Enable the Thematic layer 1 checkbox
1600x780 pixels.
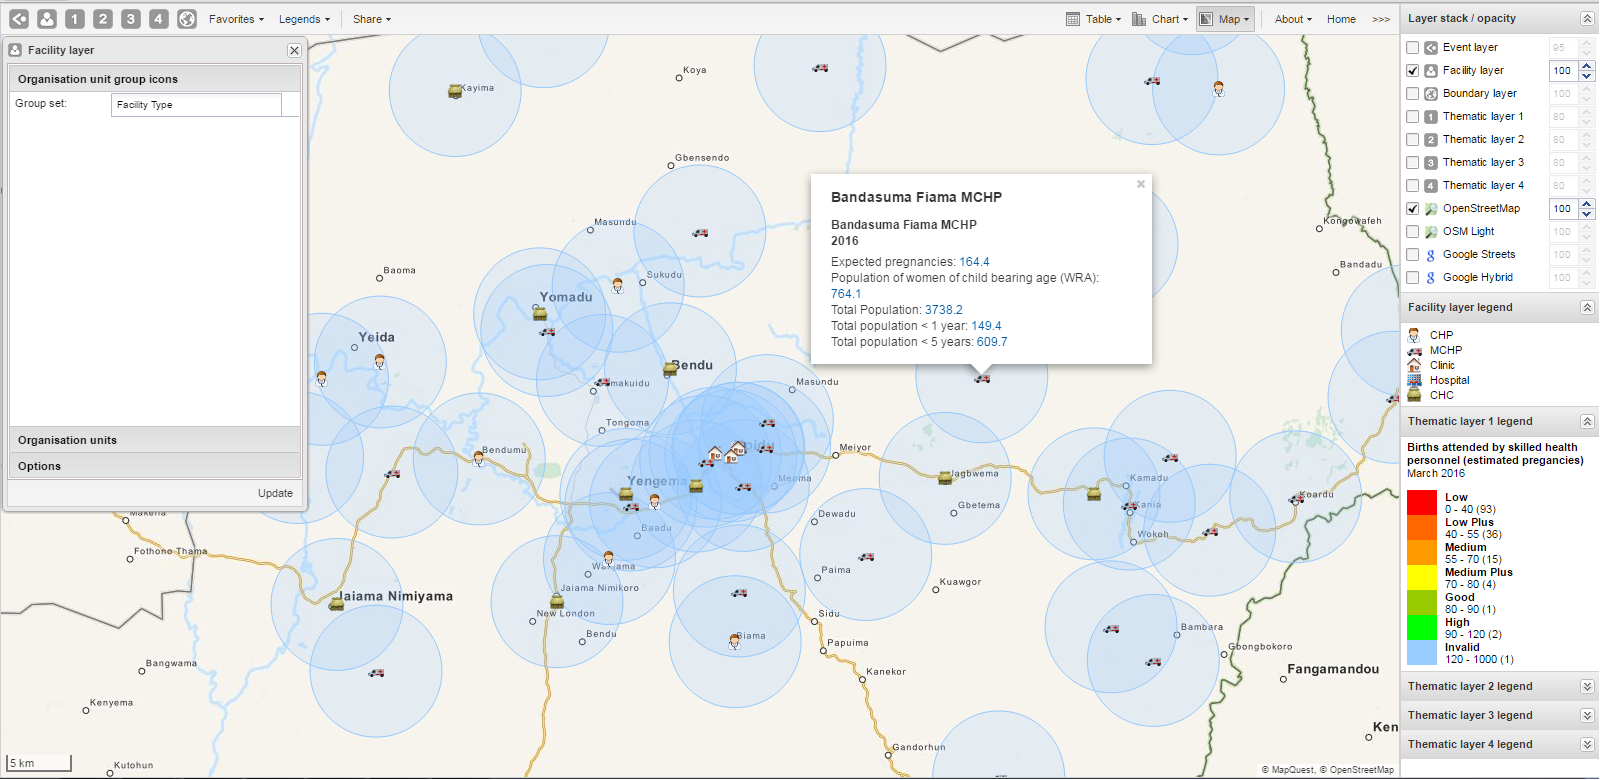pyautogui.click(x=1412, y=117)
